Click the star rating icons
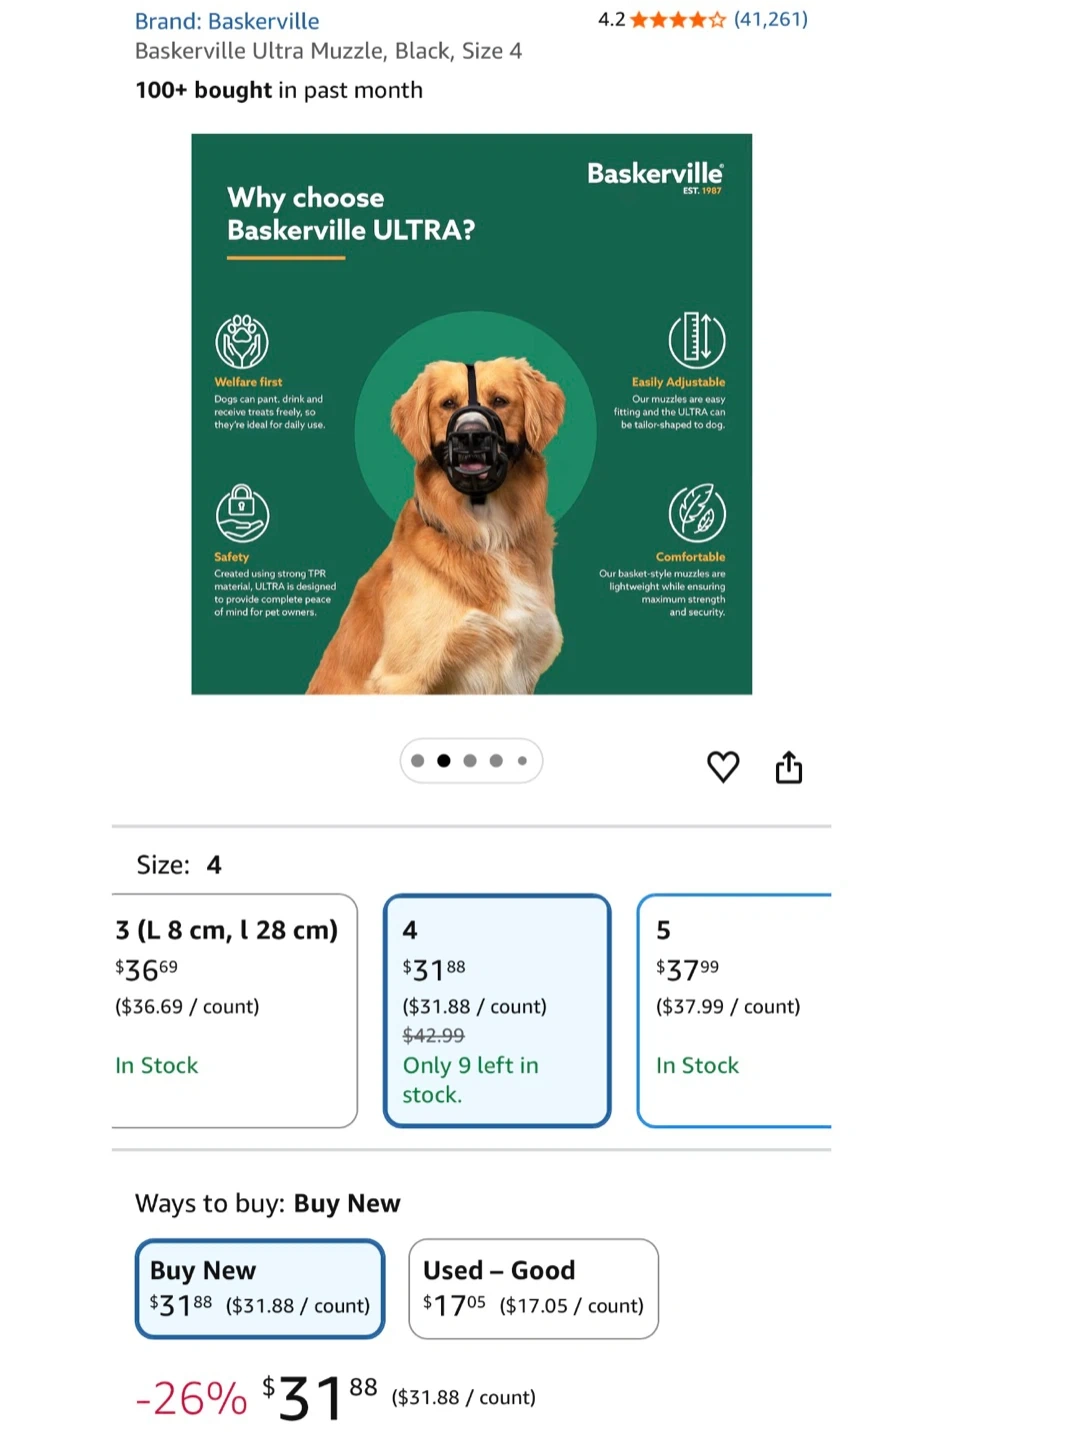 678,19
